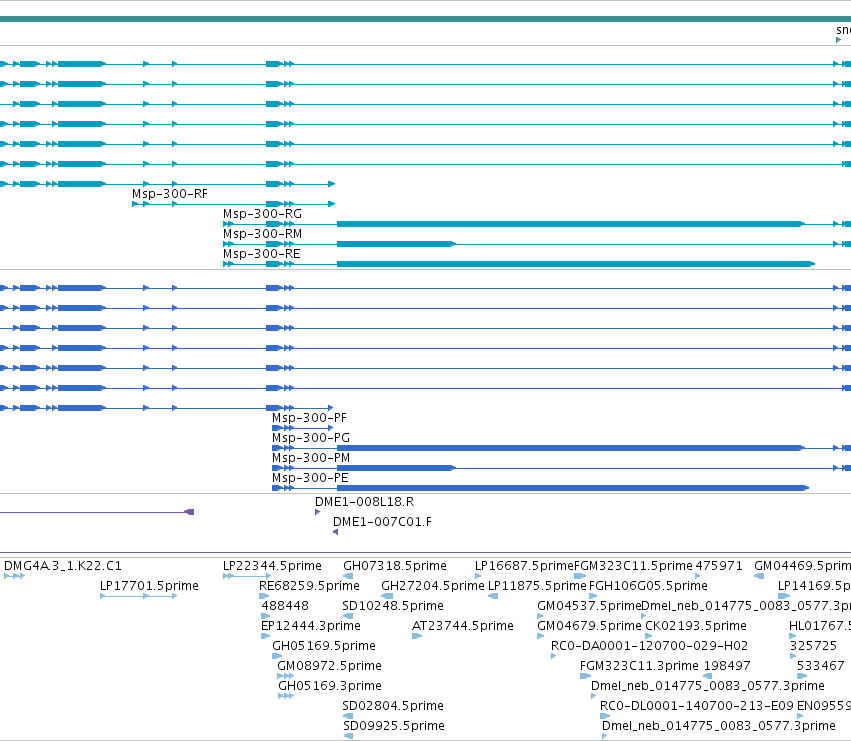Click the Msp-300-RM transcript label
This screenshot has width=851, height=741.
click(x=262, y=234)
